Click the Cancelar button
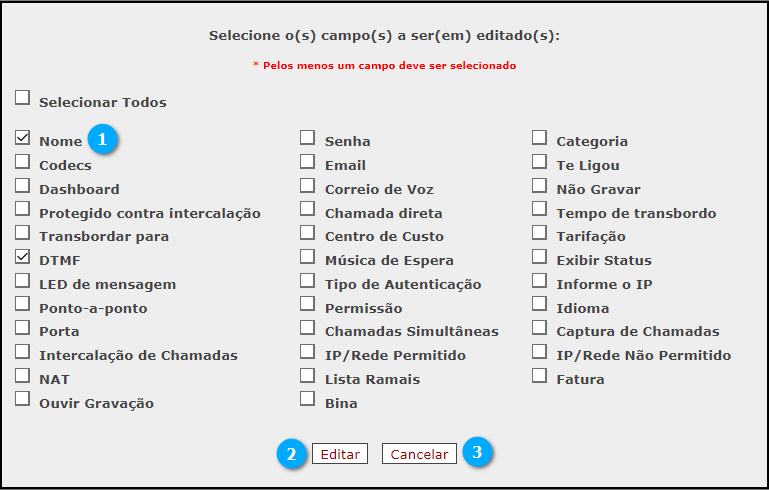The height and width of the screenshot is (490, 769). (x=419, y=454)
